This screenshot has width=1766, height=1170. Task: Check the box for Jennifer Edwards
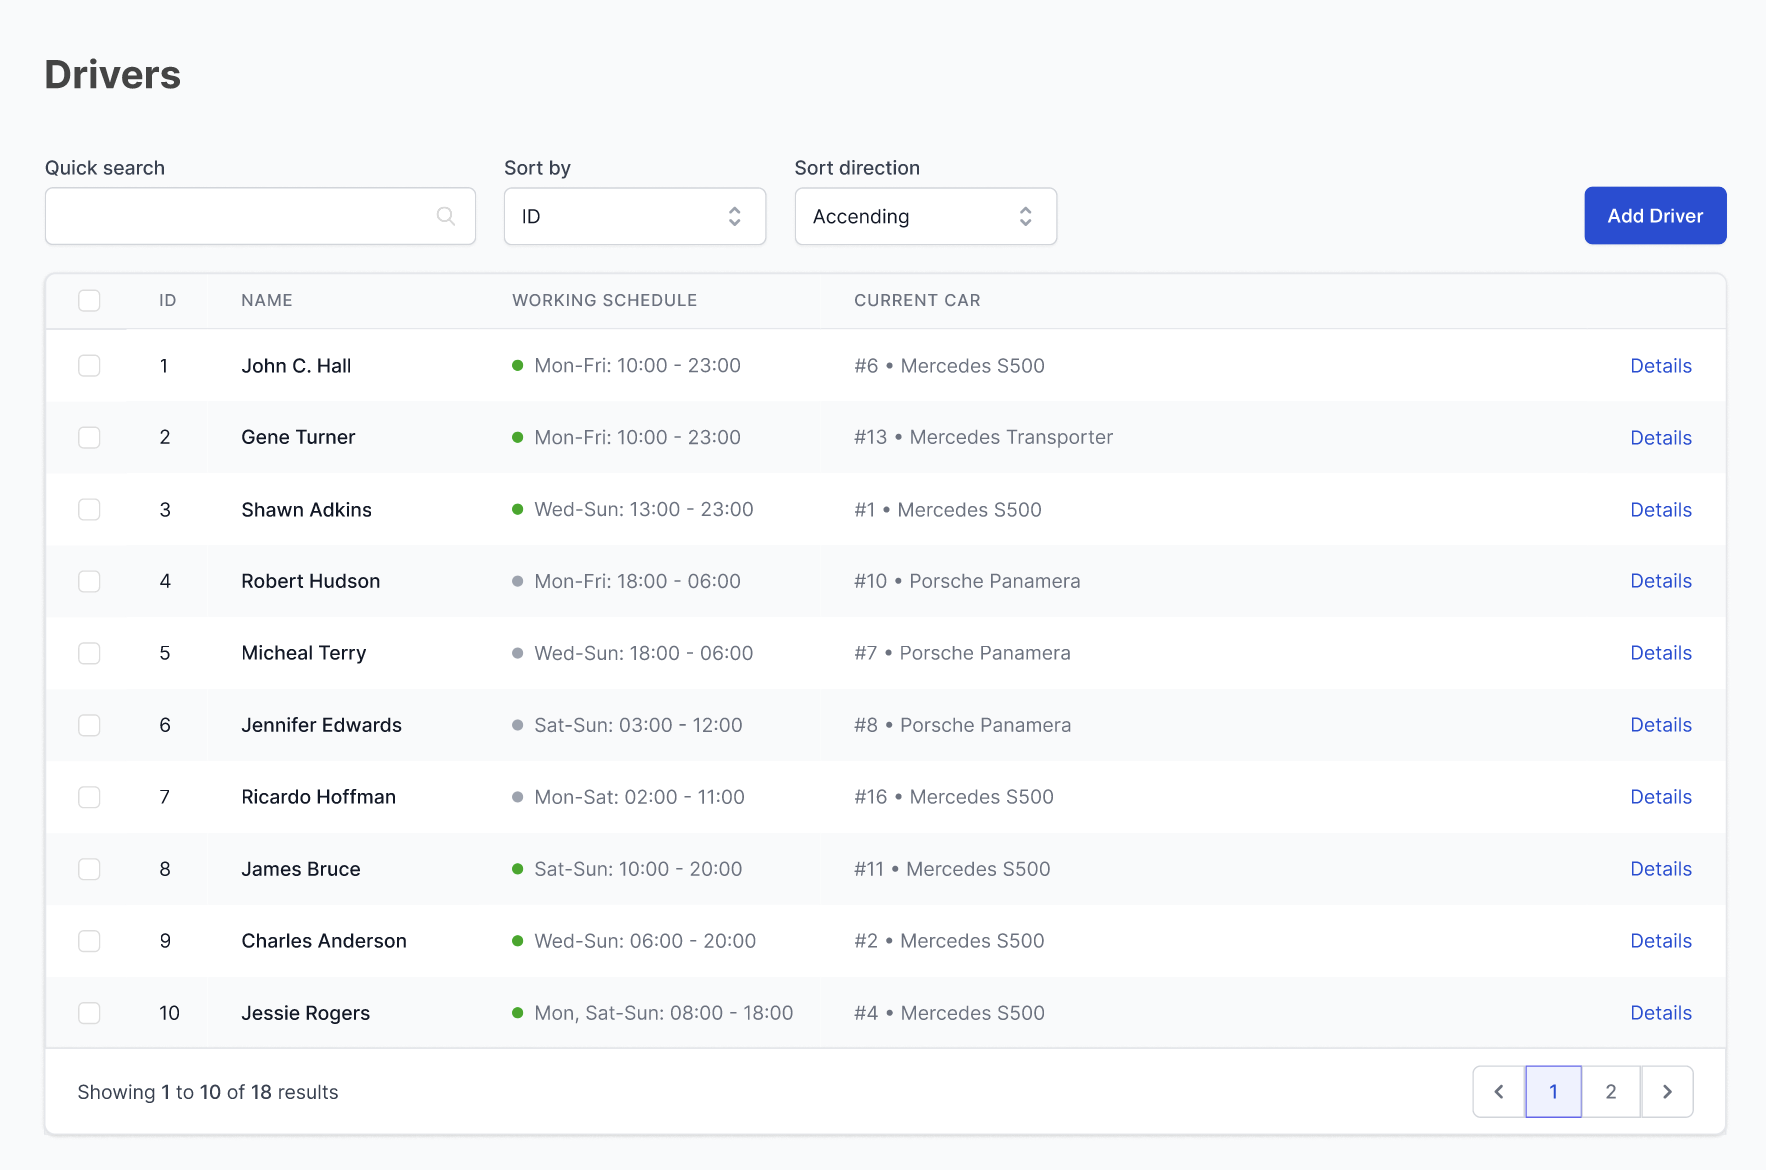click(x=89, y=725)
